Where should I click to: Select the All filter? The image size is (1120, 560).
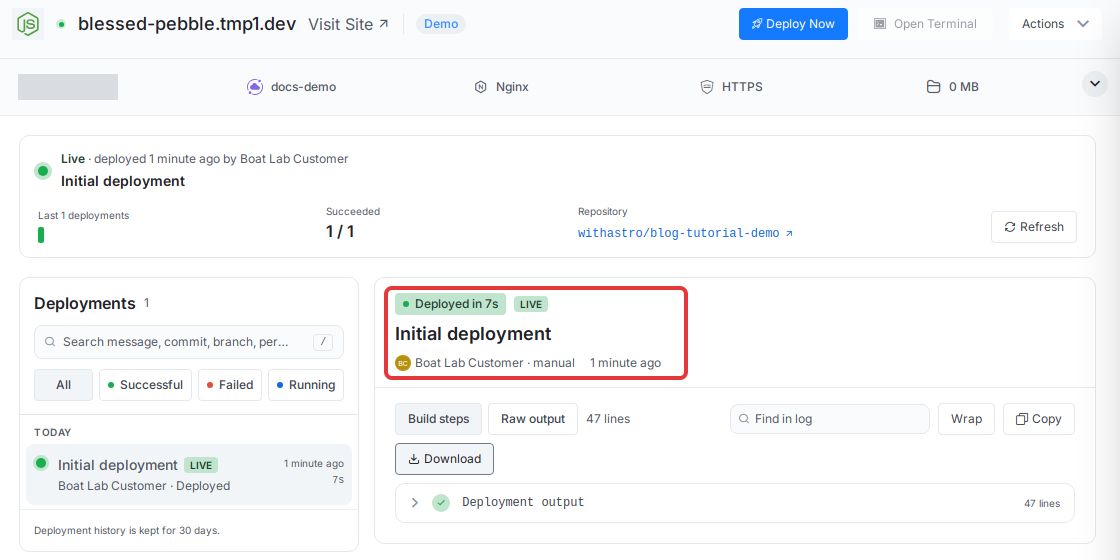point(64,385)
